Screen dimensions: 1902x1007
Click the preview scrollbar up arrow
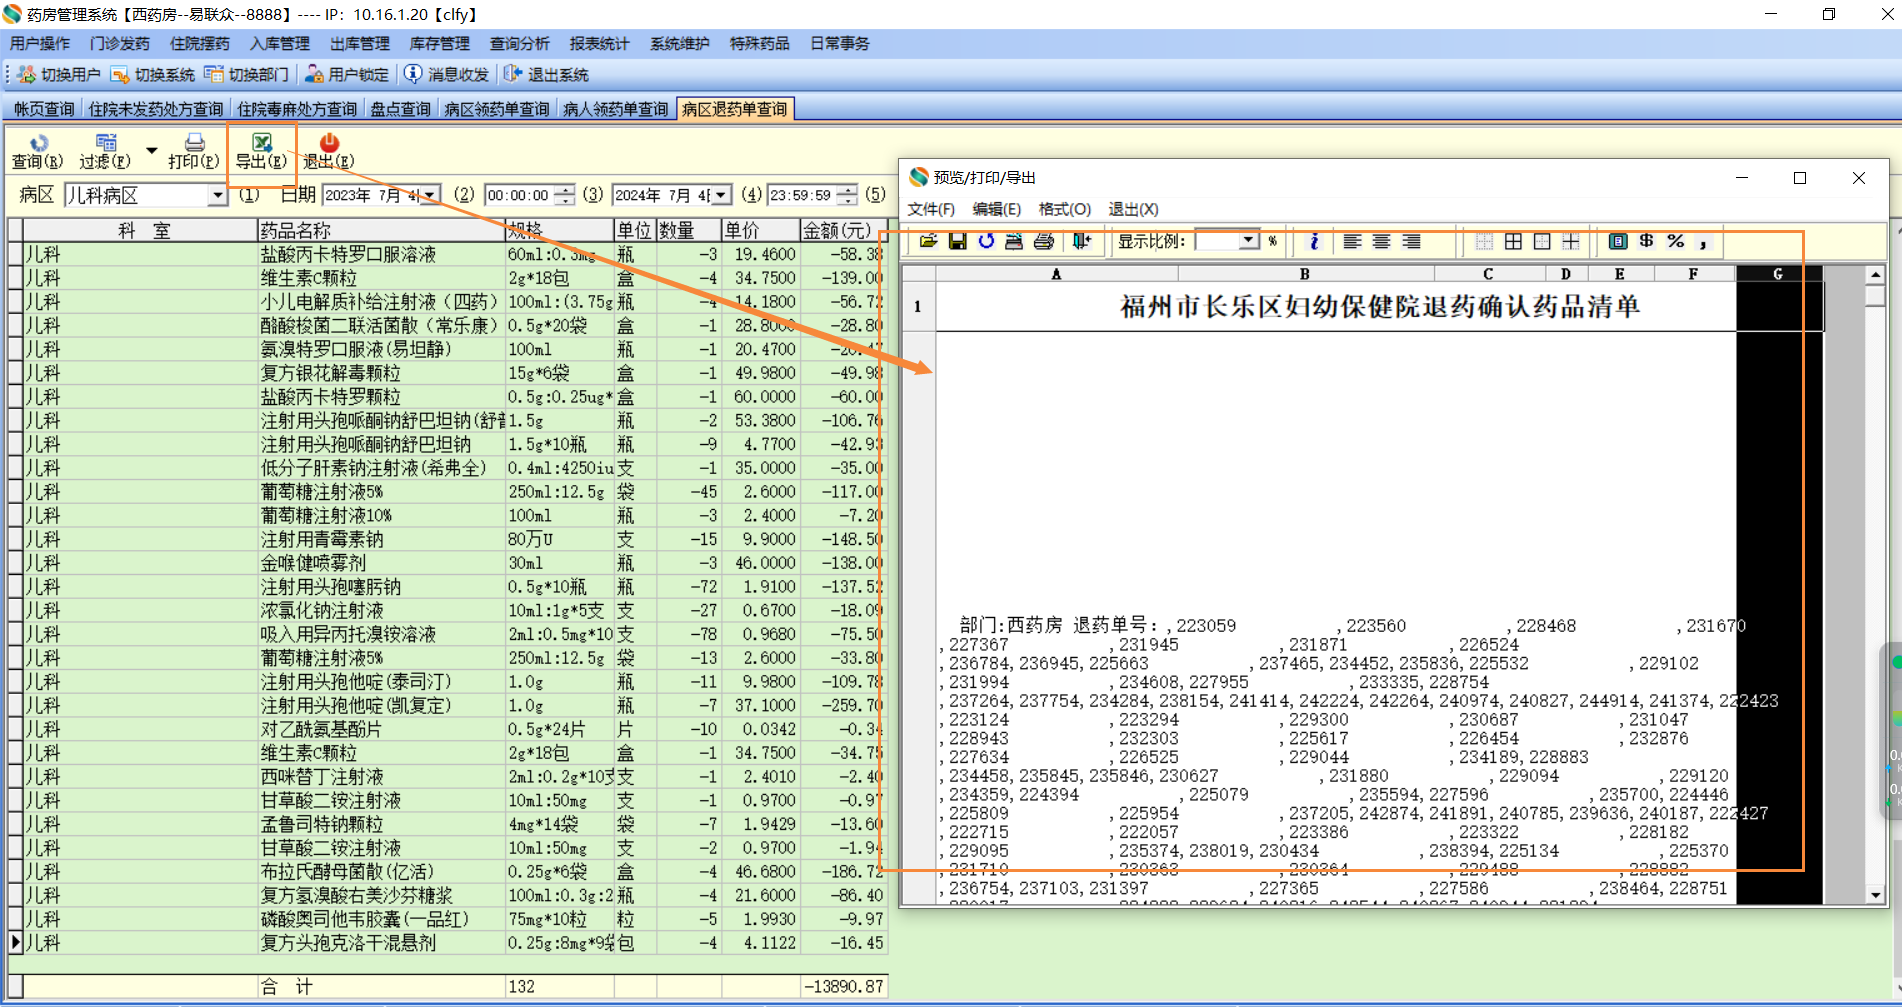pyautogui.click(x=1876, y=274)
